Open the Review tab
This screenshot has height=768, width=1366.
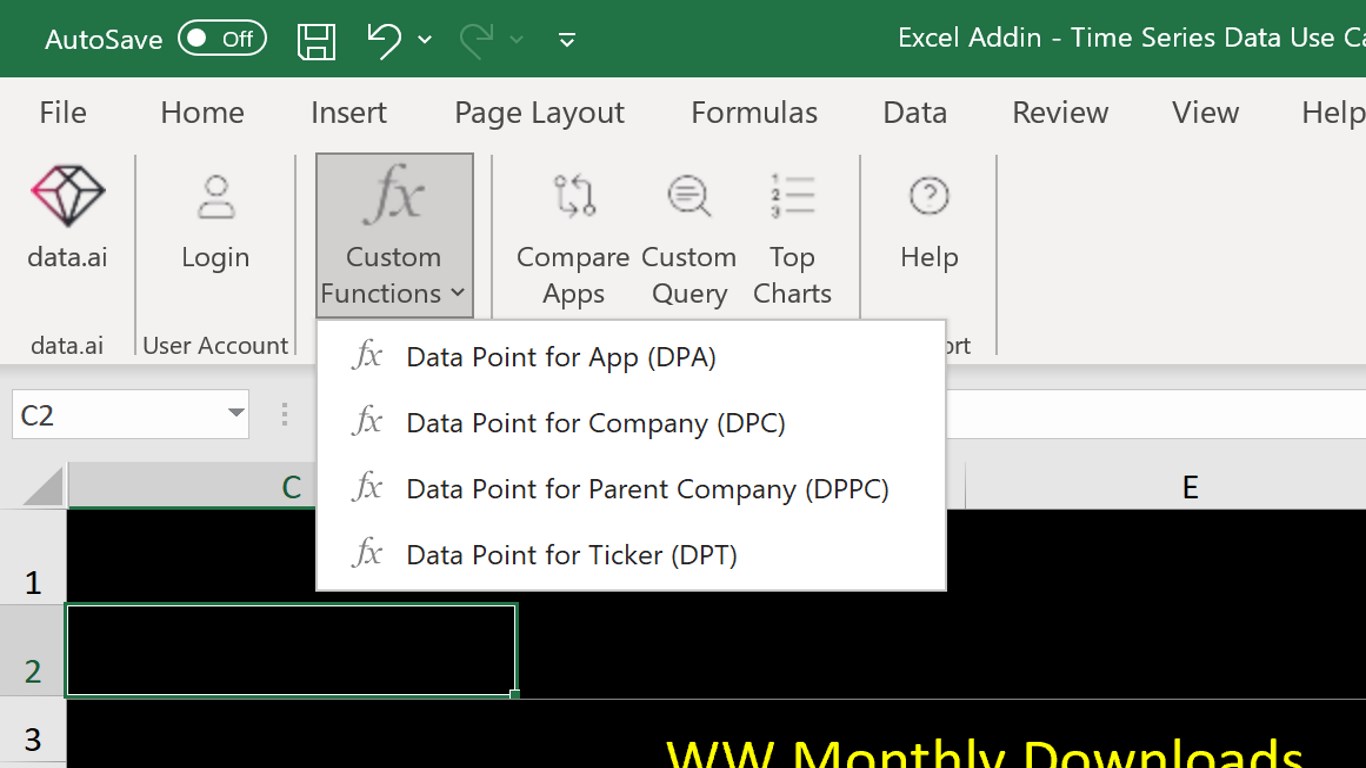(1060, 112)
